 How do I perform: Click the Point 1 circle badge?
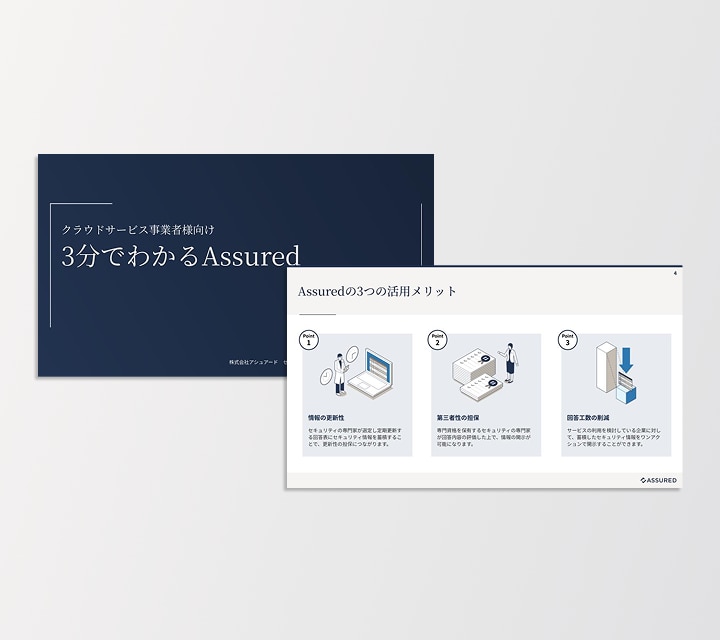[309, 340]
